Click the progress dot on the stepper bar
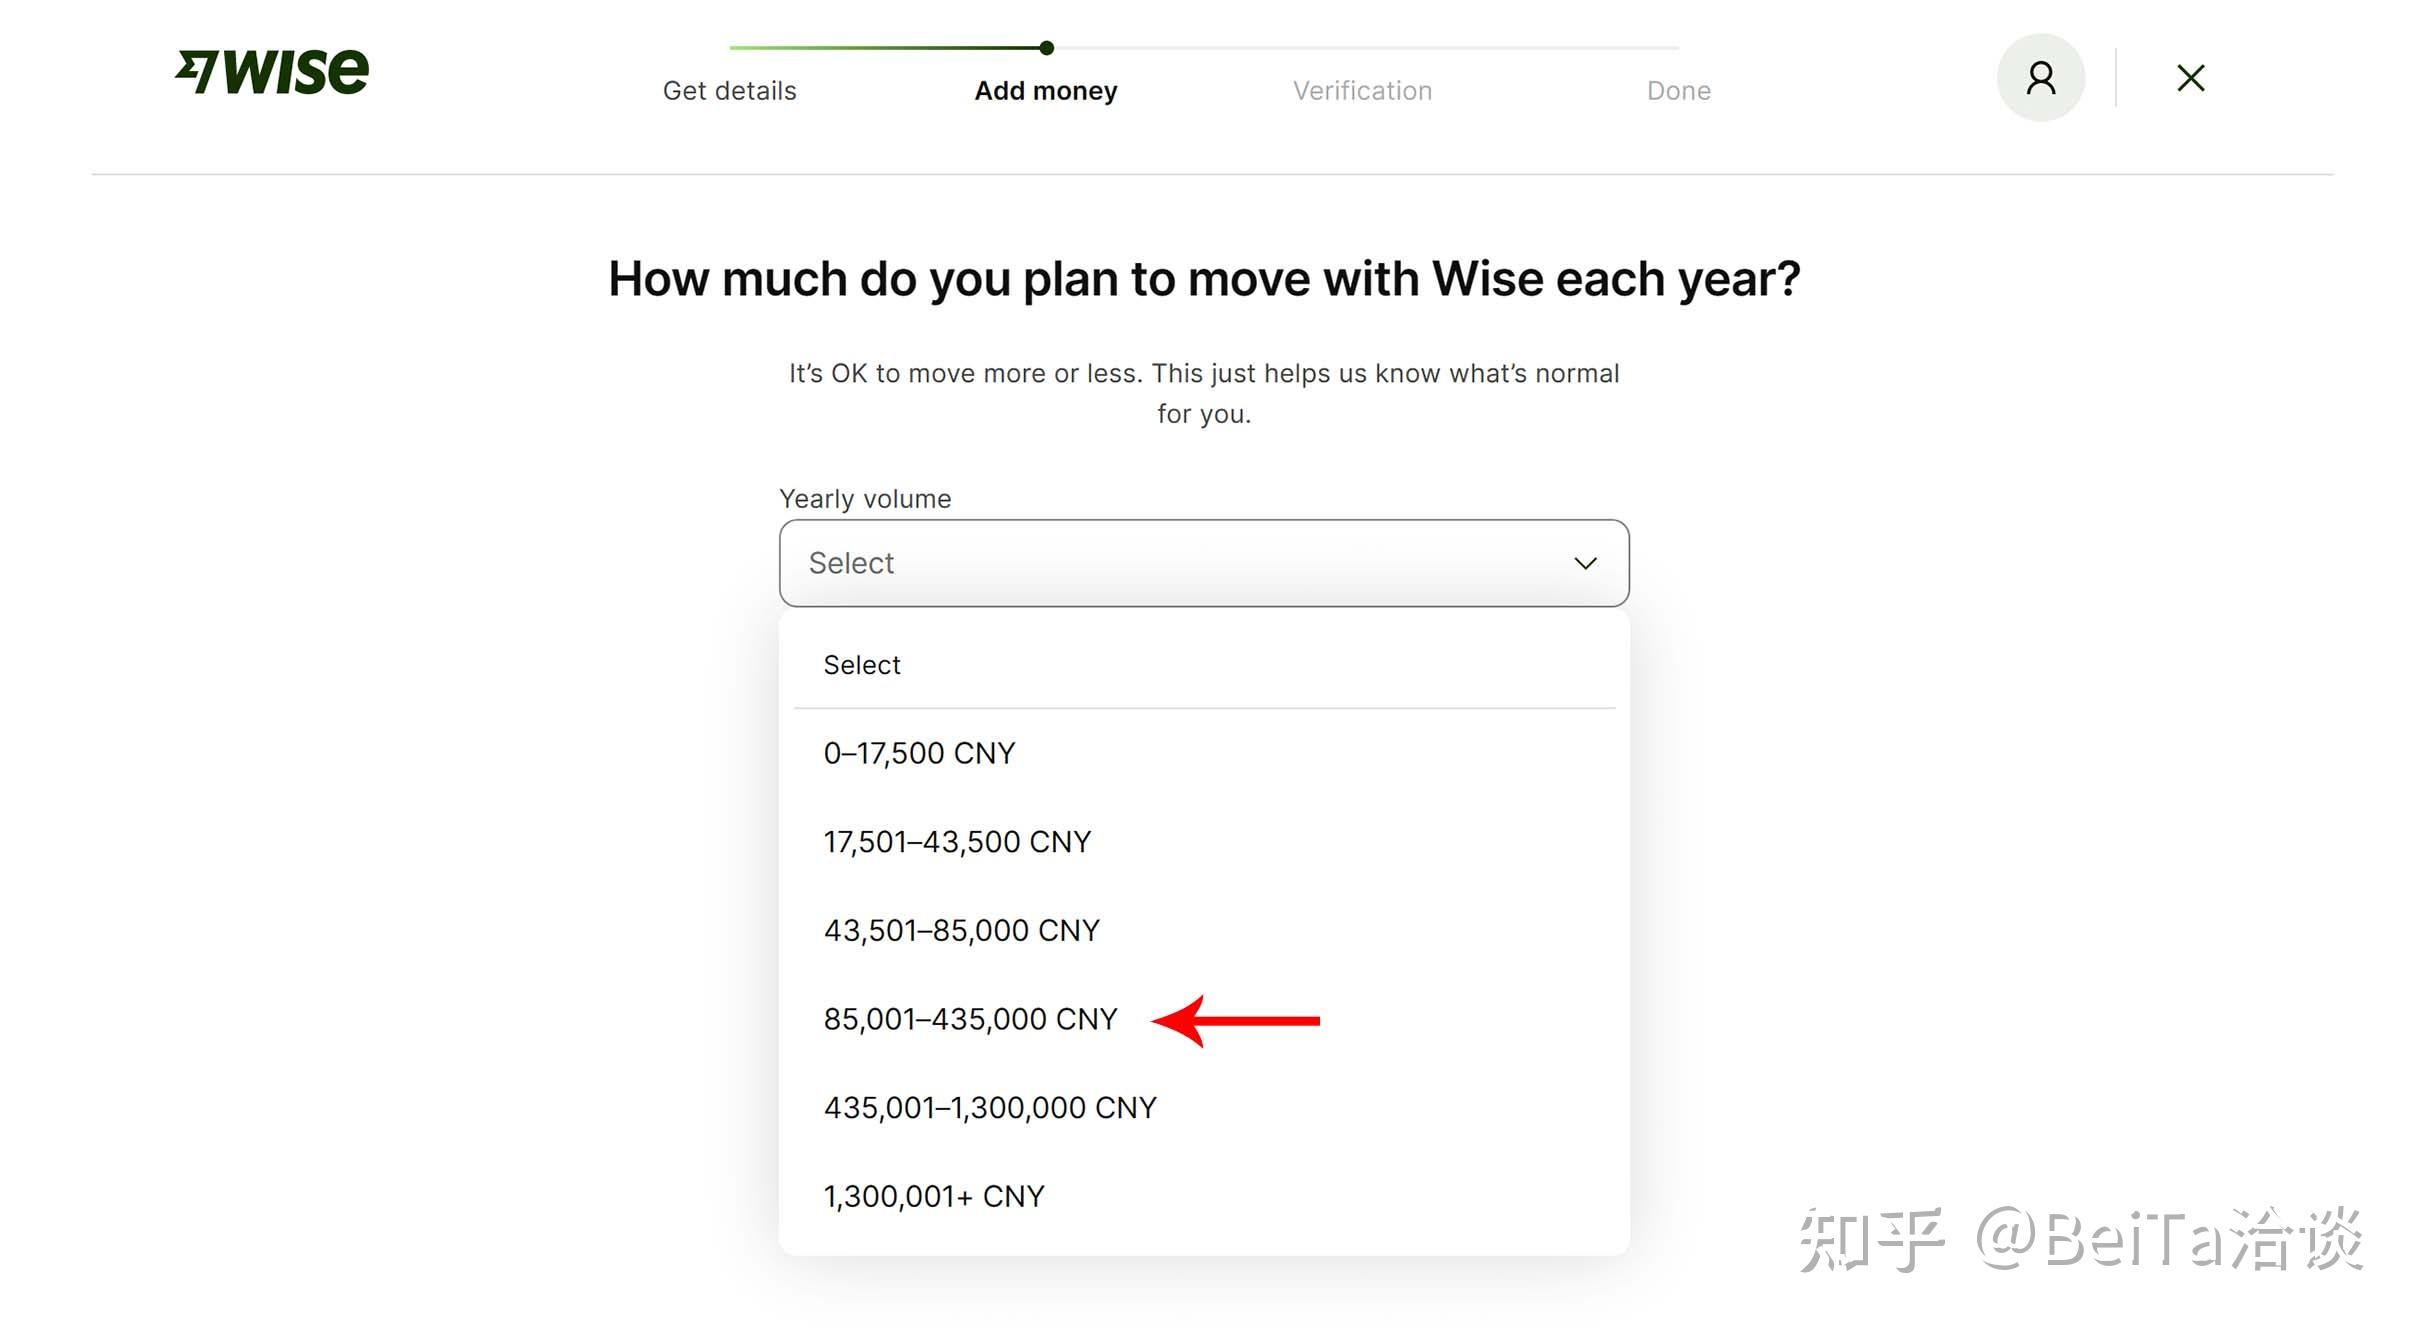 [x=1046, y=47]
